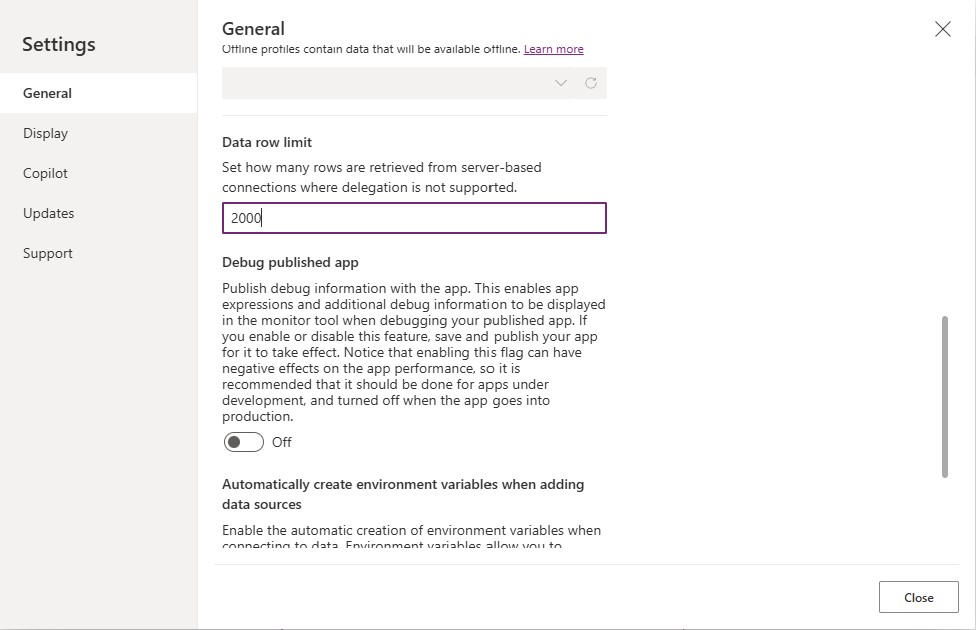Image resolution: width=976 pixels, height=630 pixels.
Task: Click the dropdown chevron under General heading
Action: point(560,83)
